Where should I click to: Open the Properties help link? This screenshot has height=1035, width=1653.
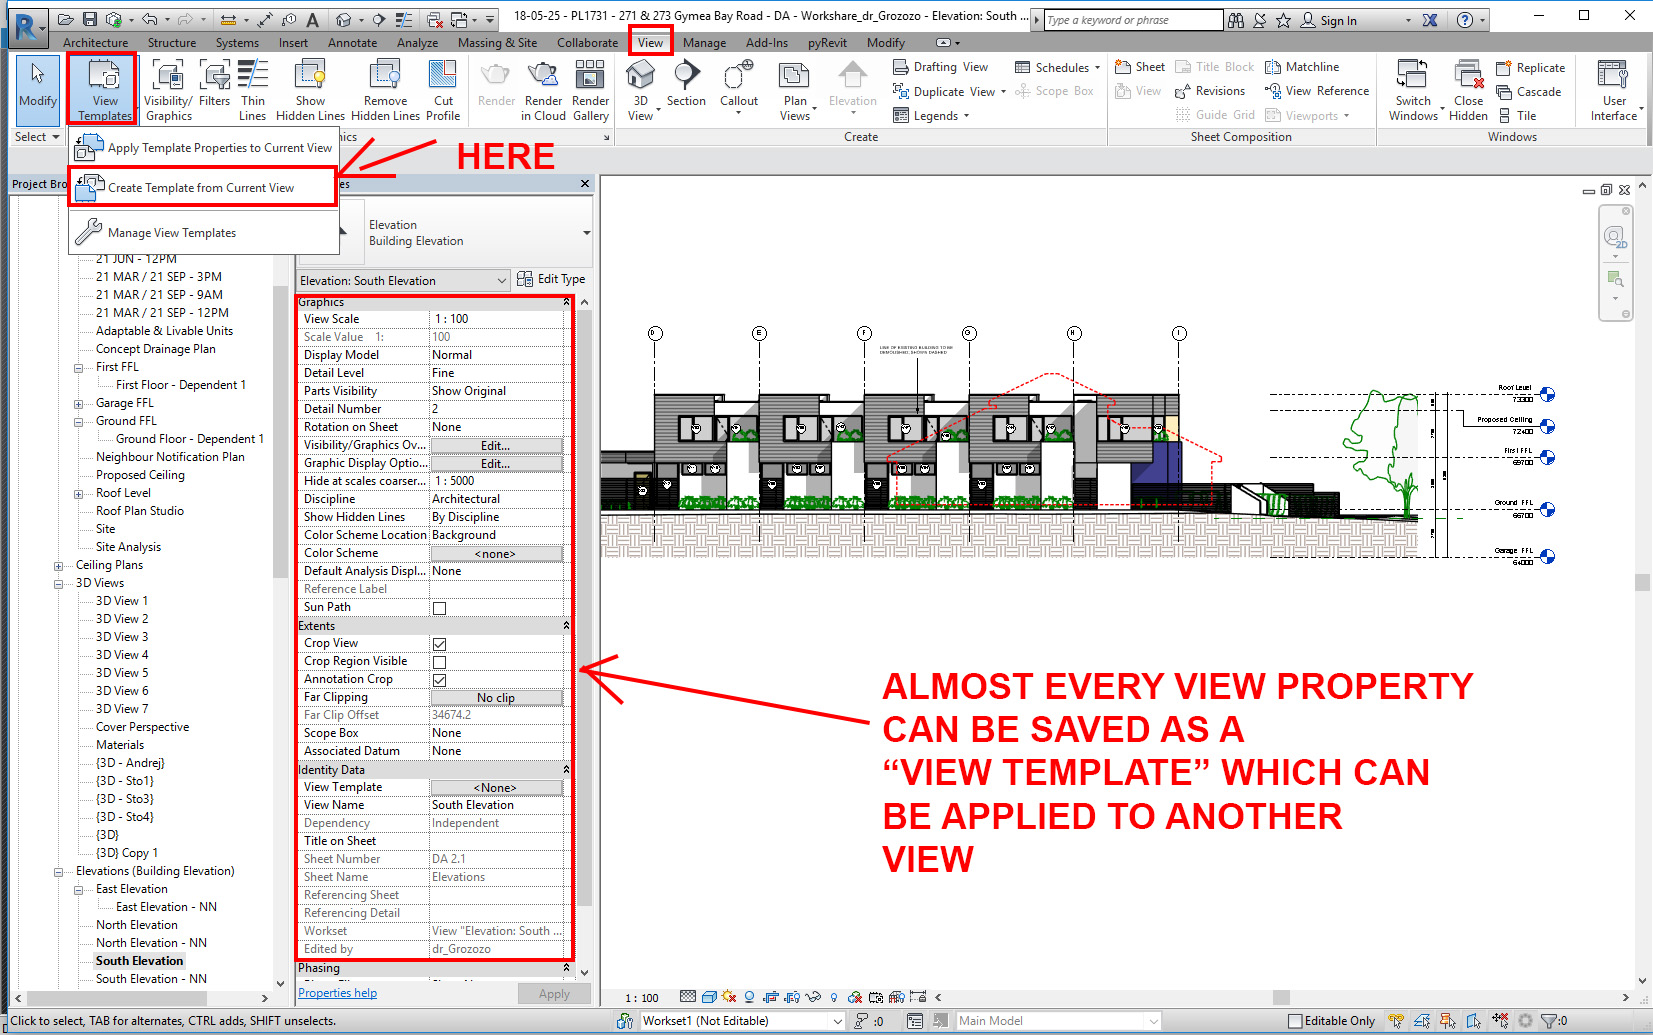pos(337,992)
